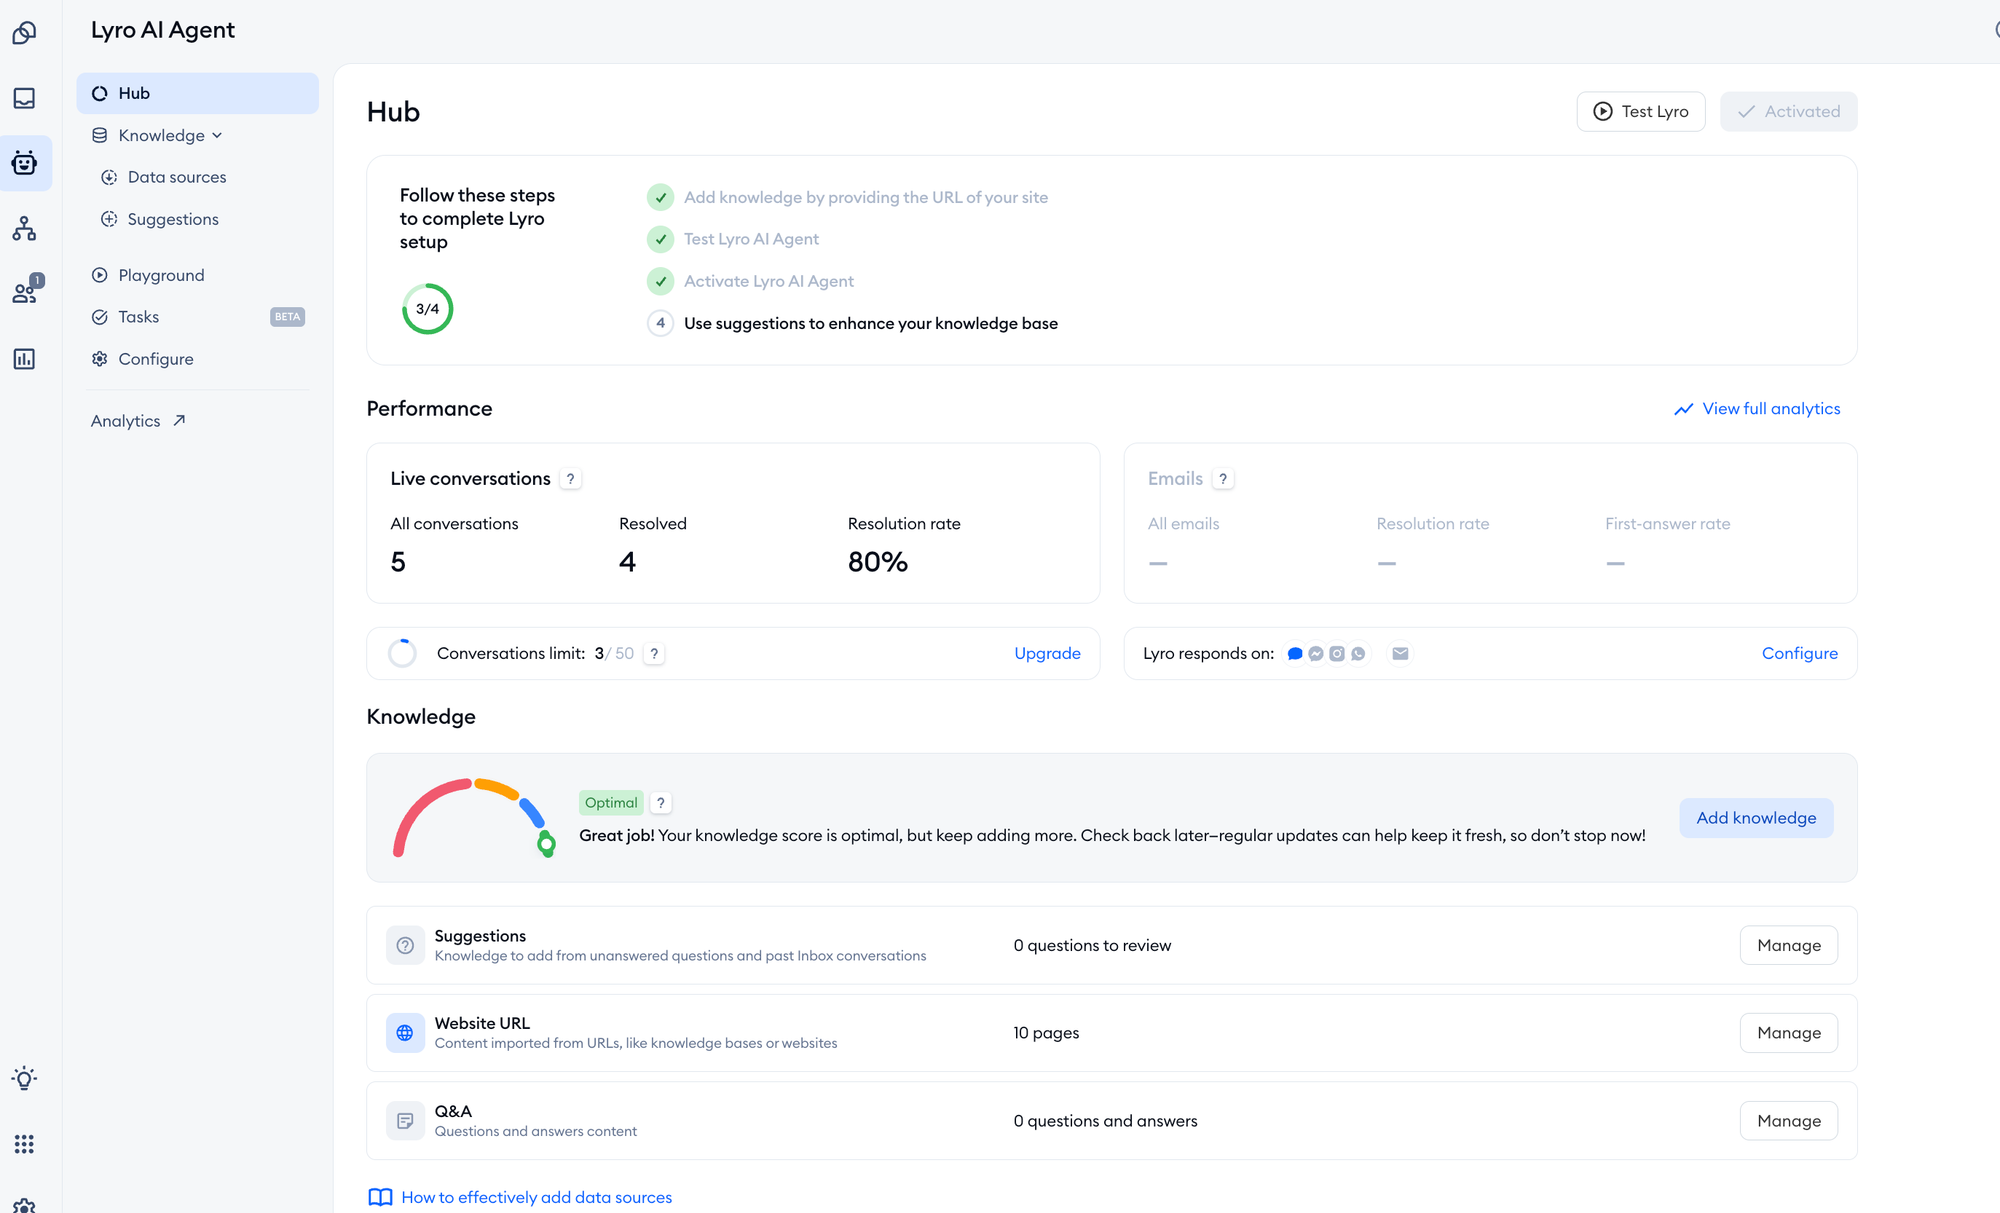The image size is (2000, 1213).
Task: Click the Suggestions row question icon
Action: (405, 945)
